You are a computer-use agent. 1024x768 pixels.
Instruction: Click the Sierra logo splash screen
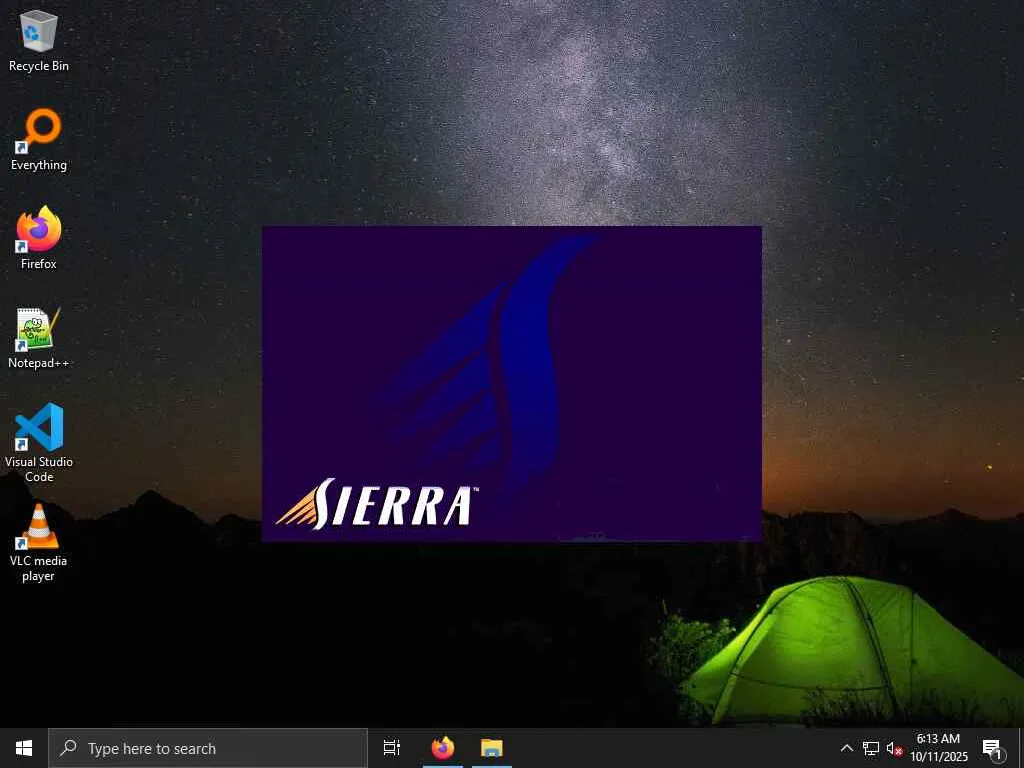[x=511, y=384]
